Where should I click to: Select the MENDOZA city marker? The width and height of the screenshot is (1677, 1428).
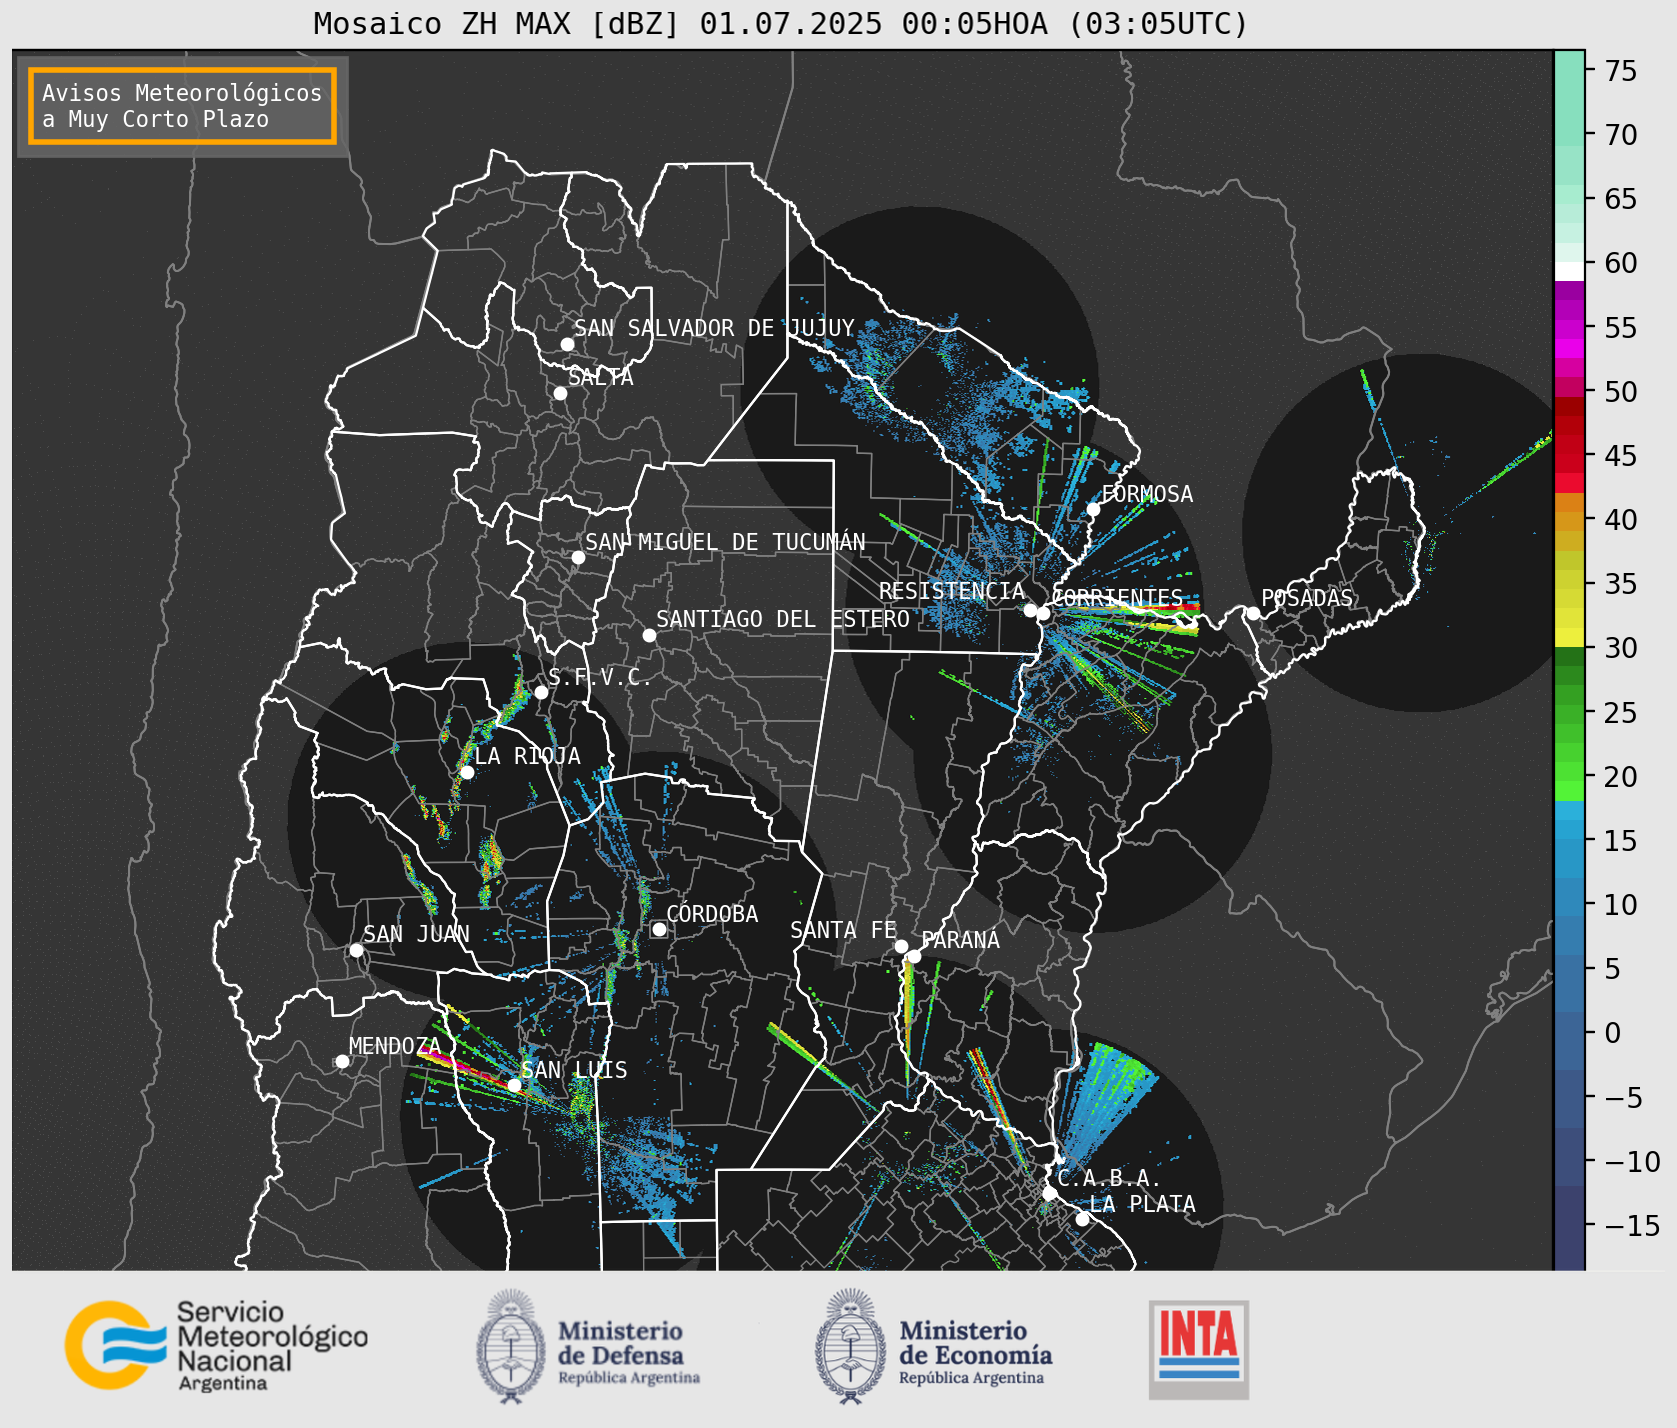point(342,1061)
